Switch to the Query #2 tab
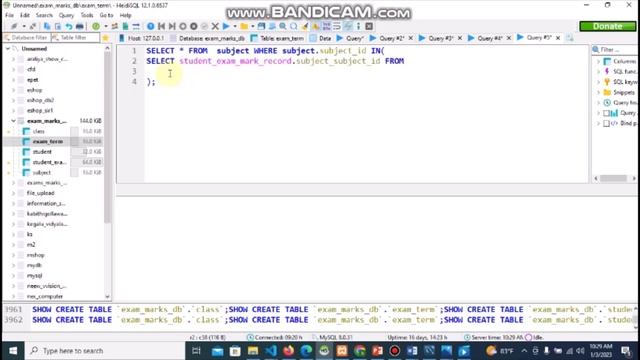640x360 pixels. pyautogui.click(x=388, y=38)
